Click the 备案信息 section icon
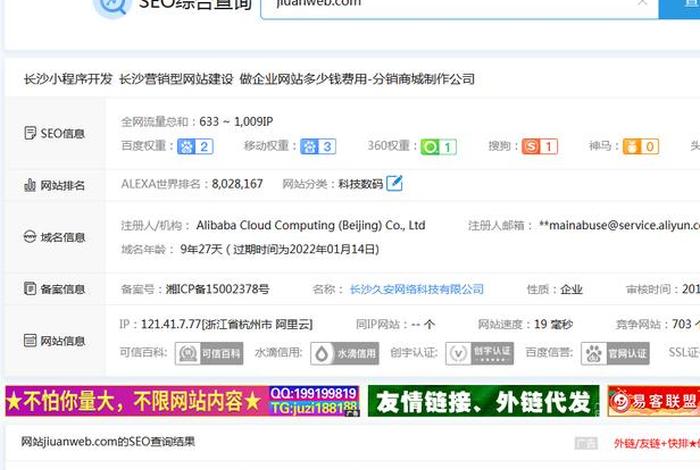The image size is (700, 470). tap(30, 288)
